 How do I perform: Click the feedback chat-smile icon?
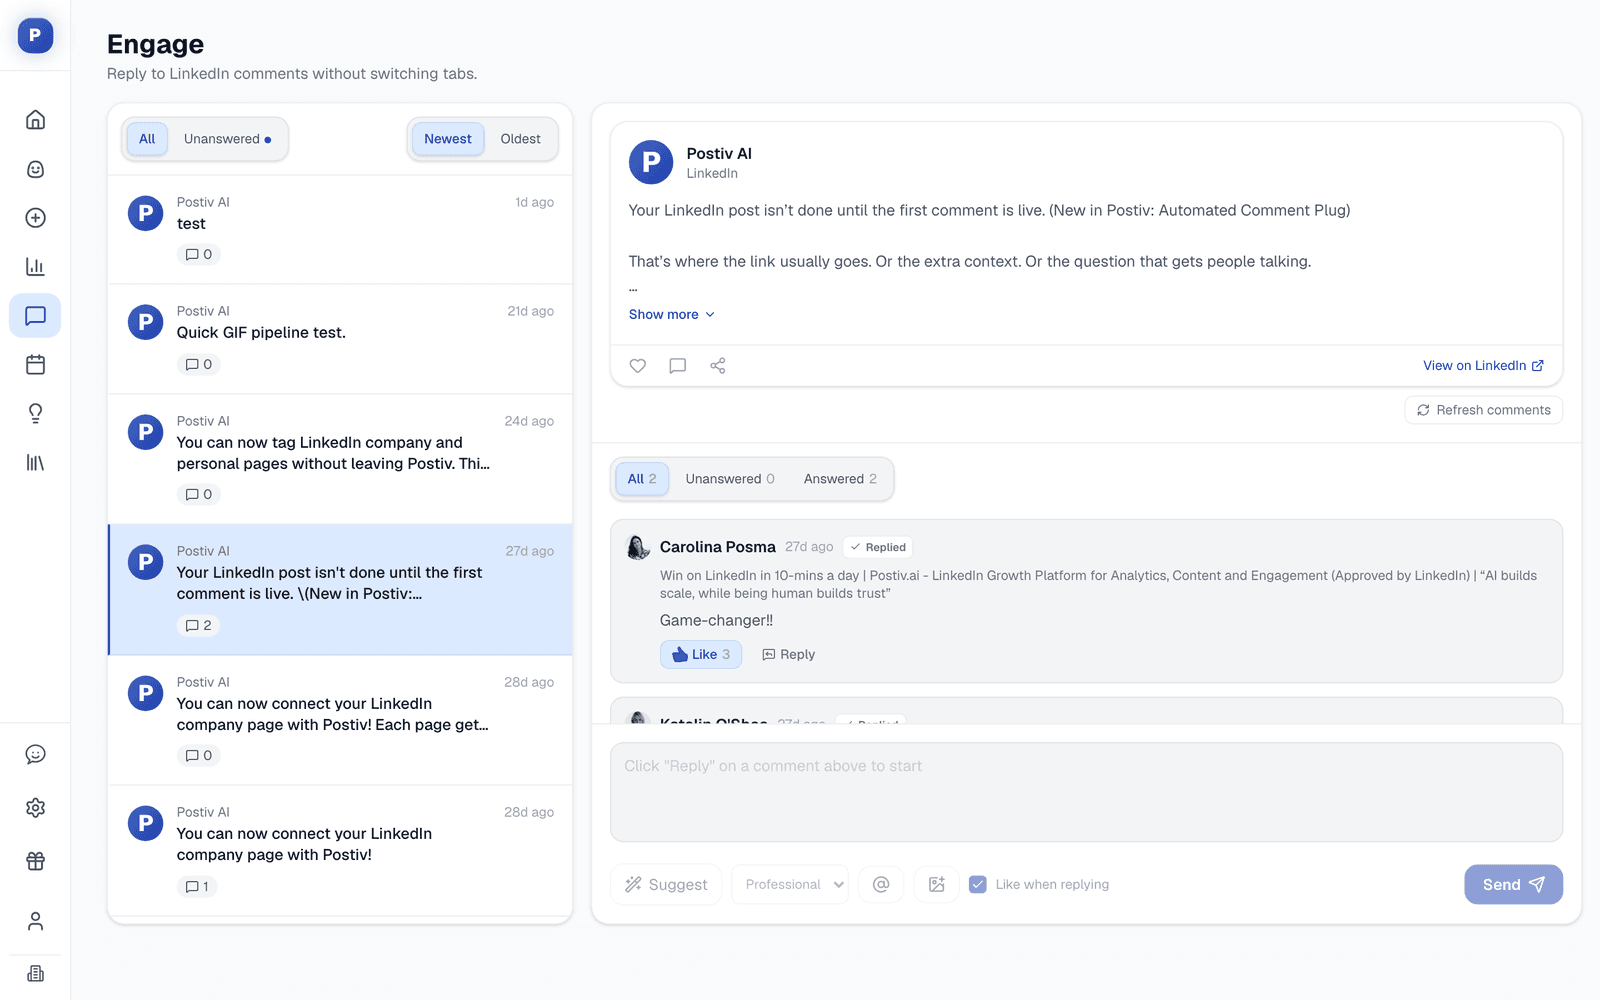click(35, 755)
